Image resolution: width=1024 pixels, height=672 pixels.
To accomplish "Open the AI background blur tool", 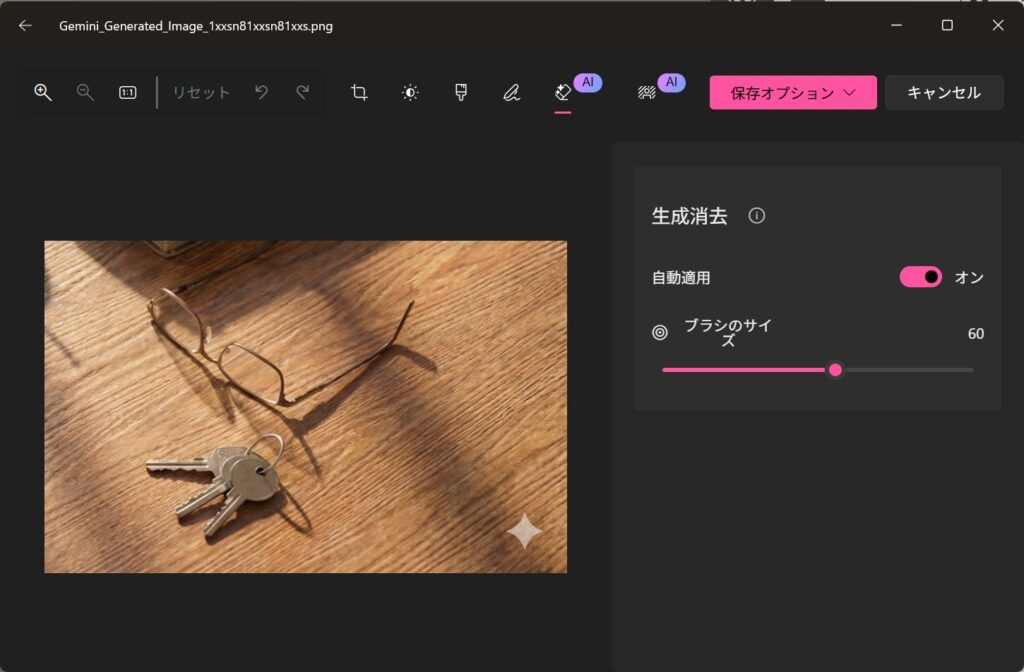I will point(647,92).
